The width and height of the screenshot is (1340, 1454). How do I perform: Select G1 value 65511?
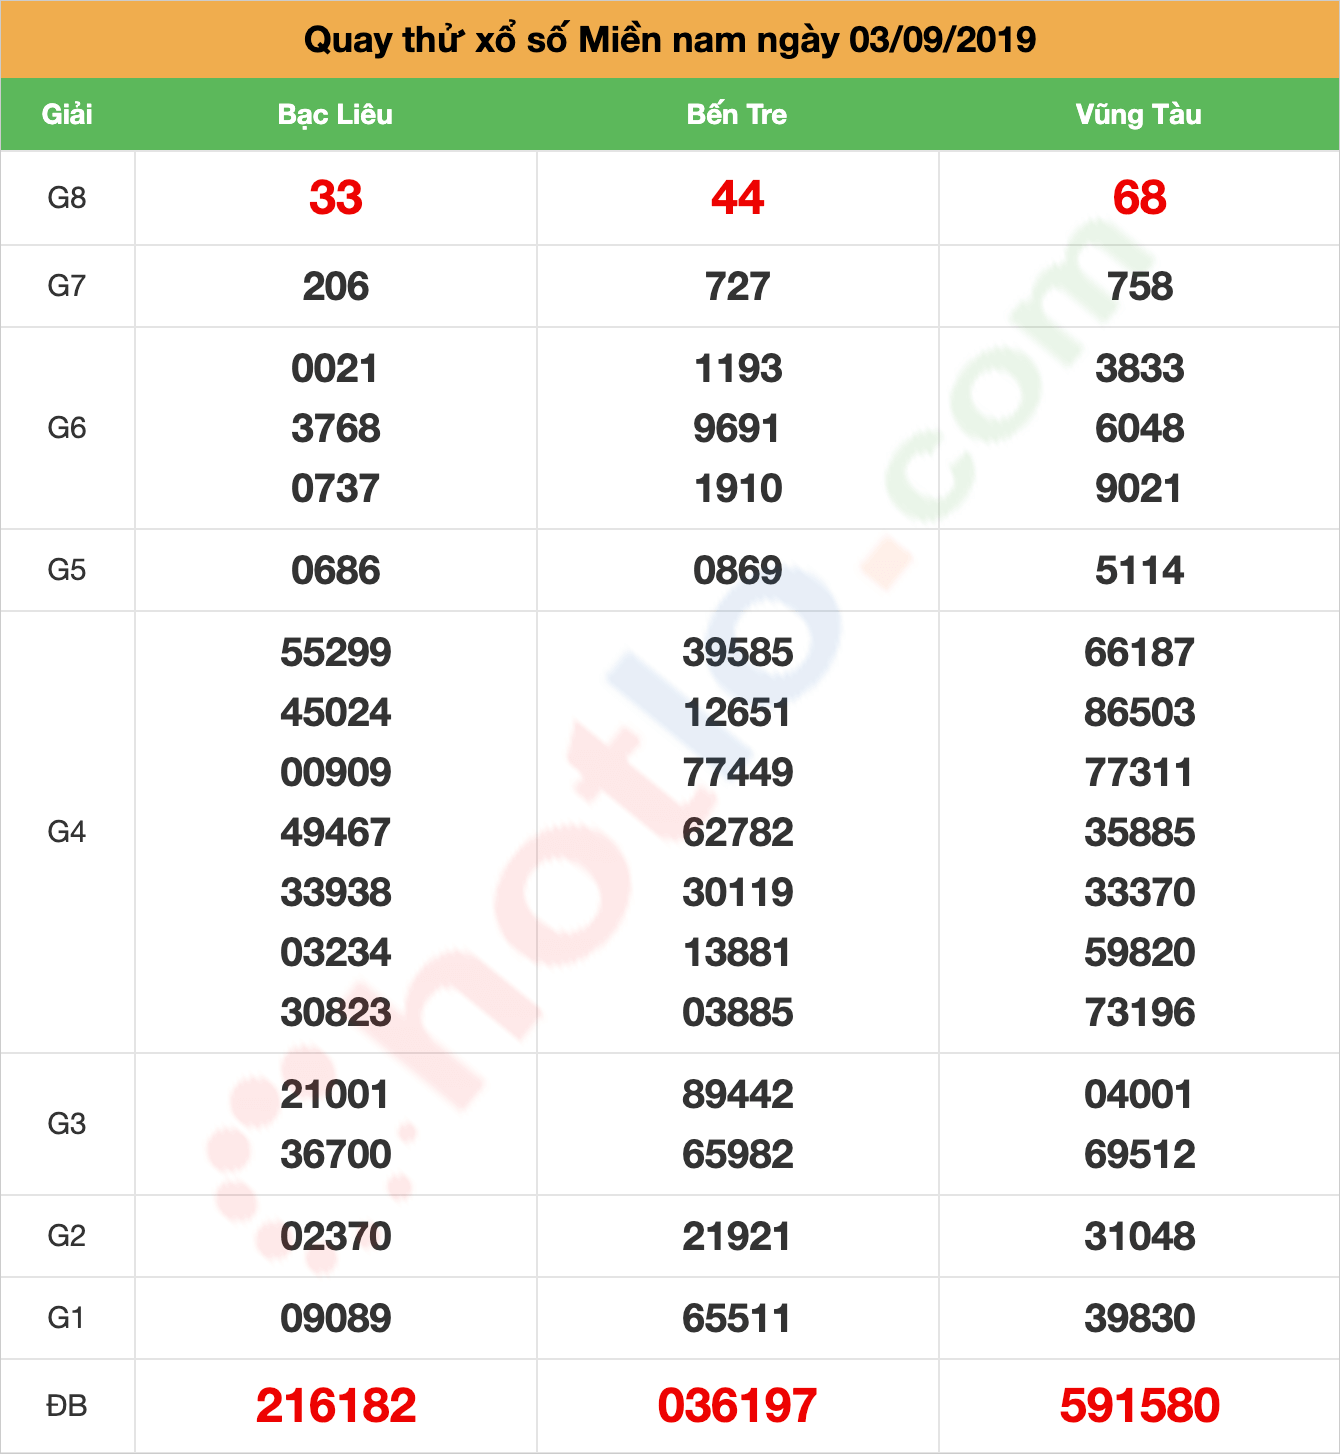737,1319
